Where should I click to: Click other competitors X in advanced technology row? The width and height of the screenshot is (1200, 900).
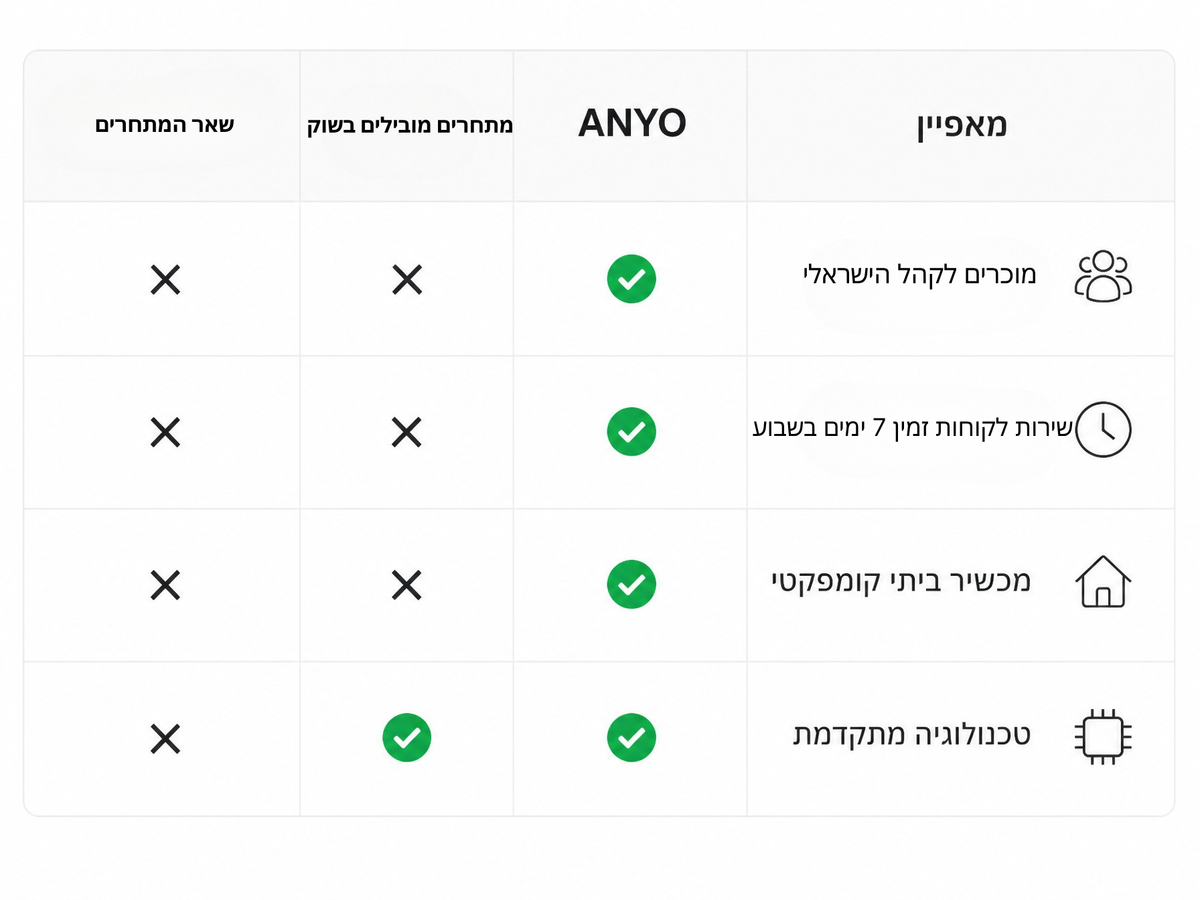[165, 739]
